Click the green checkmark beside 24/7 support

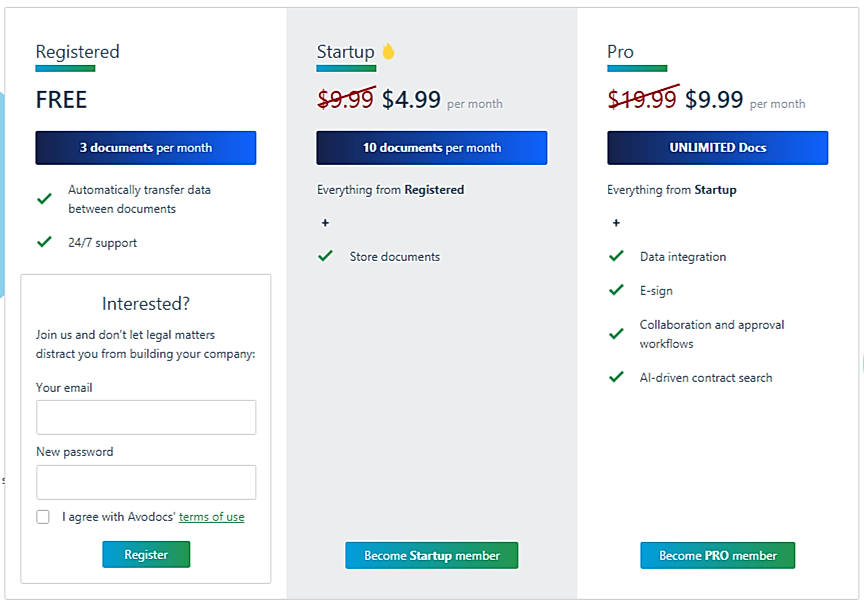(x=45, y=241)
